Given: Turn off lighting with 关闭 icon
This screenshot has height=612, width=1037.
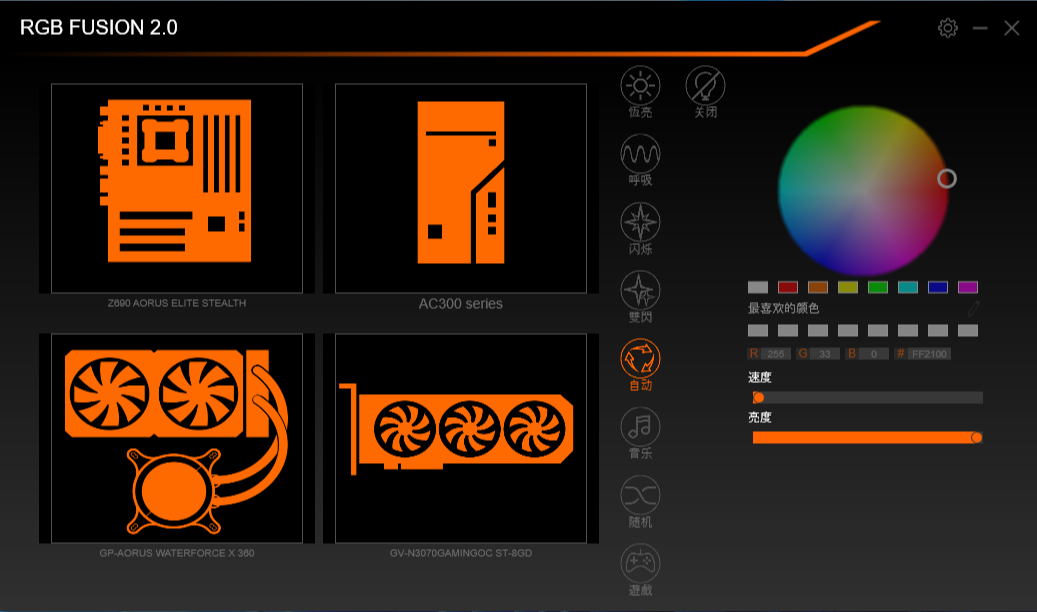Looking at the screenshot, I should (x=705, y=86).
